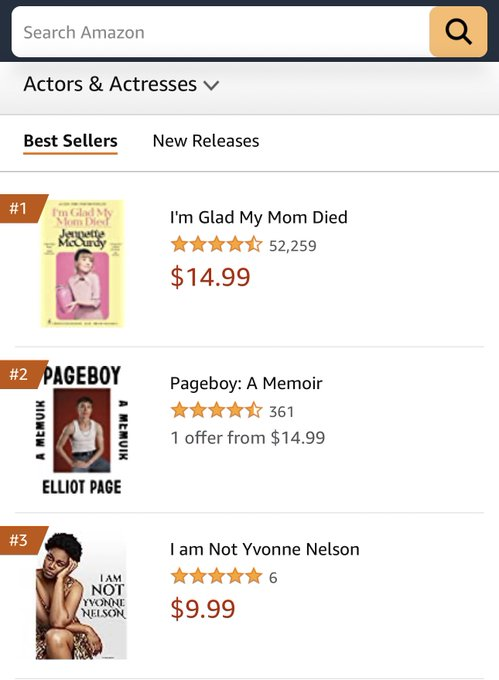Open the Pageboy book cover image
This screenshot has height=680, width=499.
[82, 429]
